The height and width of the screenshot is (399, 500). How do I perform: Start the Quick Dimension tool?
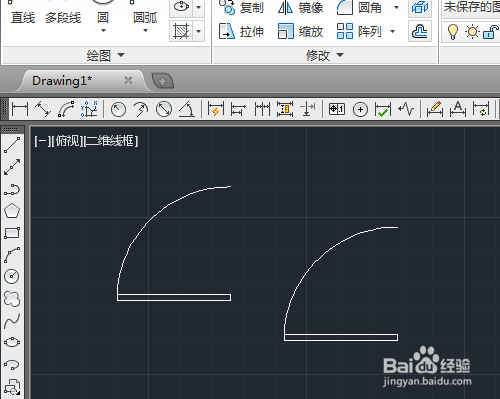coord(215,109)
